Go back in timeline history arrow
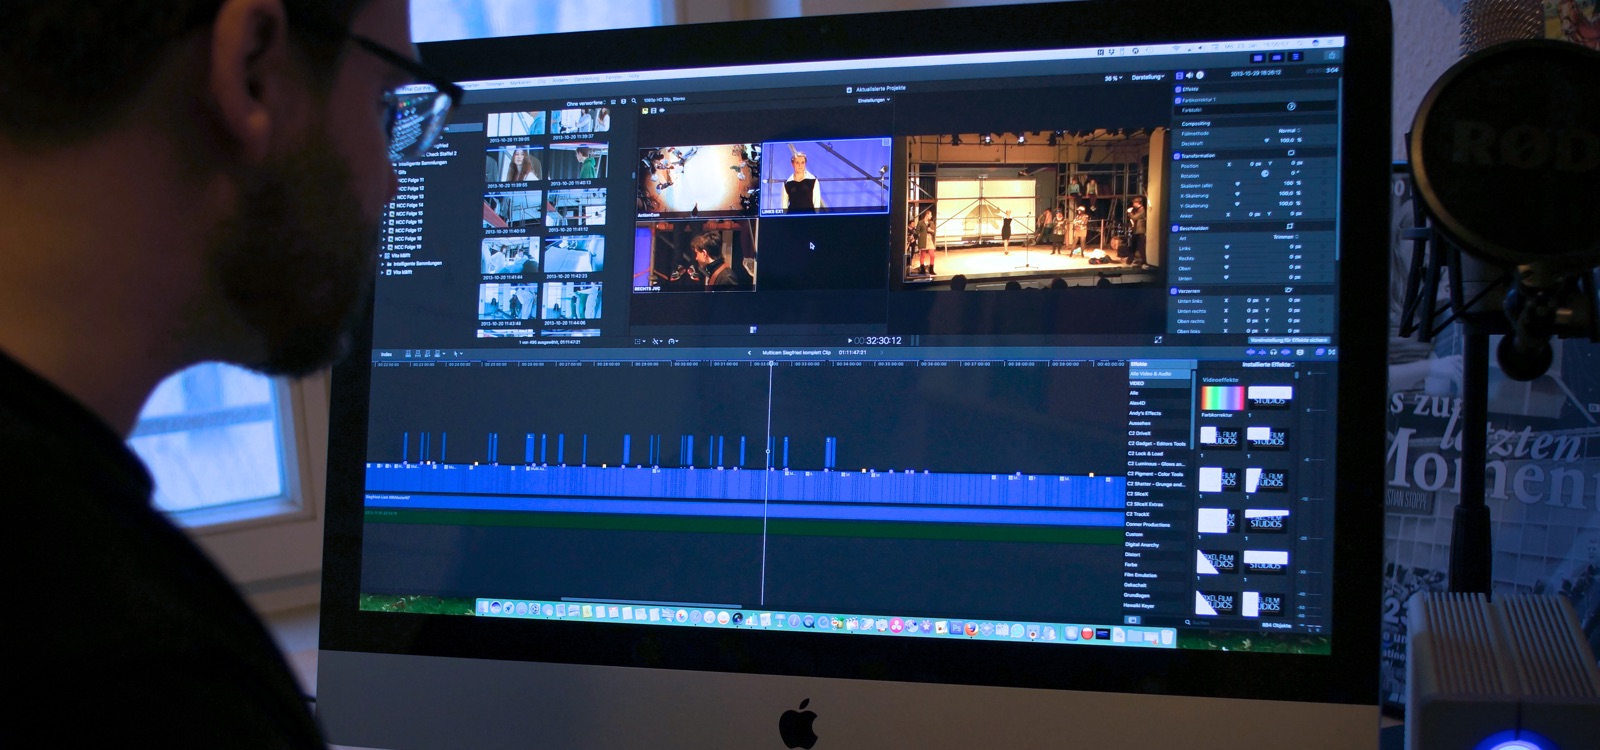The width and height of the screenshot is (1600, 750). coord(749,352)
